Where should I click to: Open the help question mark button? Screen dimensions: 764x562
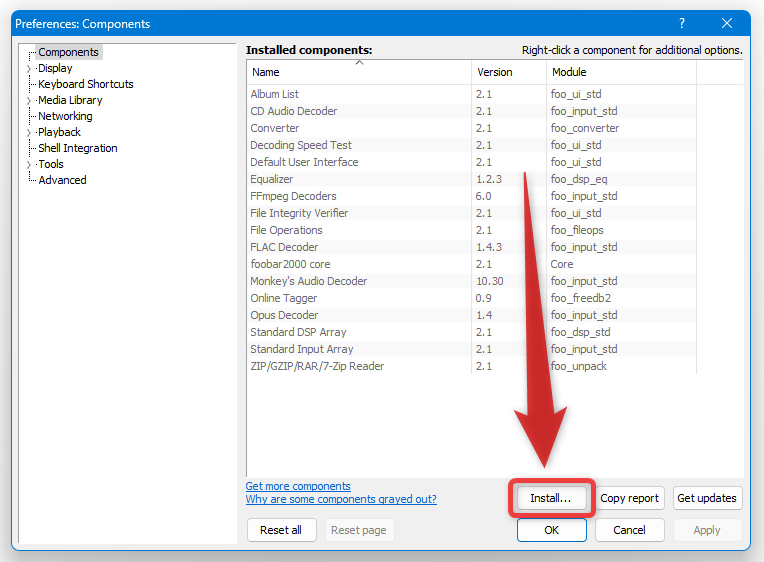tap(682, 23)
